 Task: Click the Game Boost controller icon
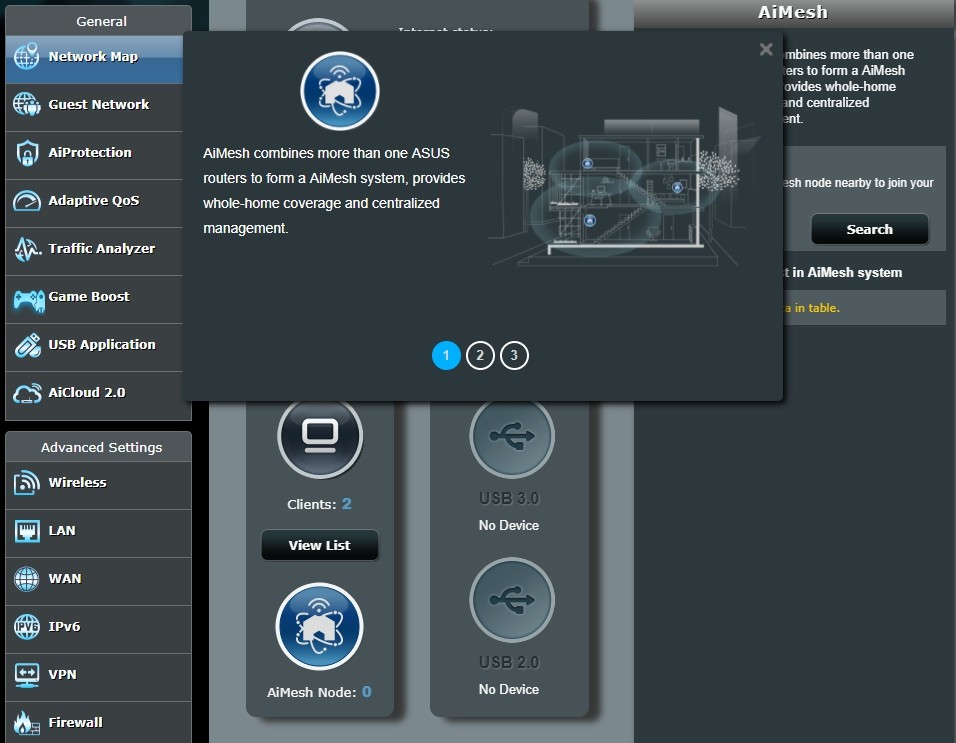[x=27, y=297]
